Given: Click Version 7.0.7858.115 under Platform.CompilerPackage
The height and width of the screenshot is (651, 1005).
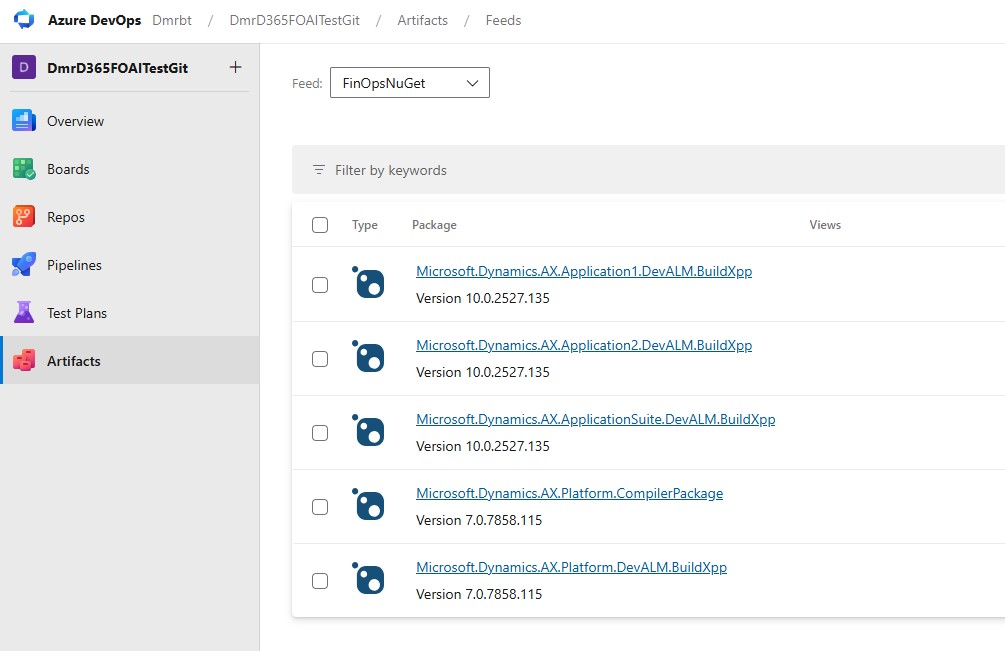Looking at the screenshot, I should (479, 520).
